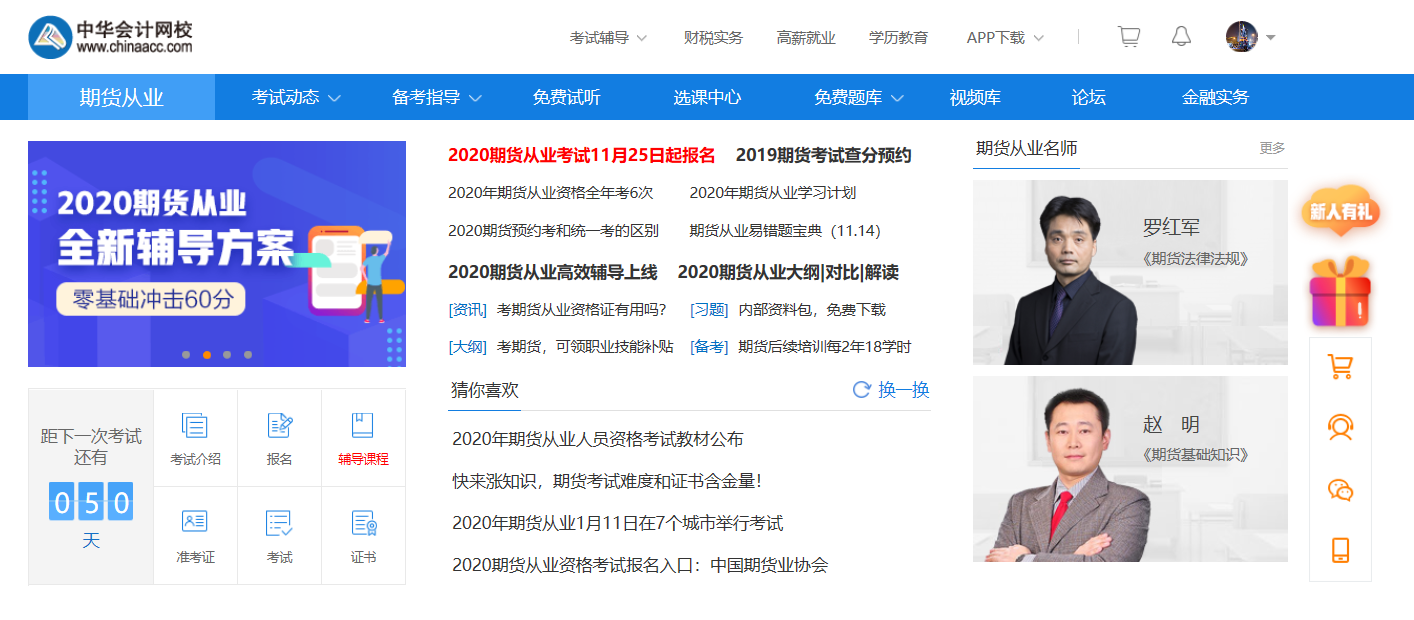Open 考试介绍 exam introduction icon
The image size is (1414, 620).
[195, 438]
